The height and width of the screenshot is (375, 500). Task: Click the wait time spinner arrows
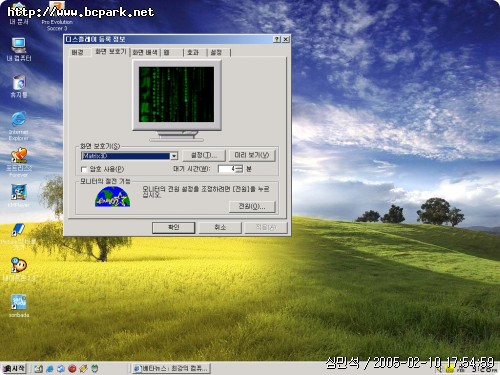tap(239, 169)
